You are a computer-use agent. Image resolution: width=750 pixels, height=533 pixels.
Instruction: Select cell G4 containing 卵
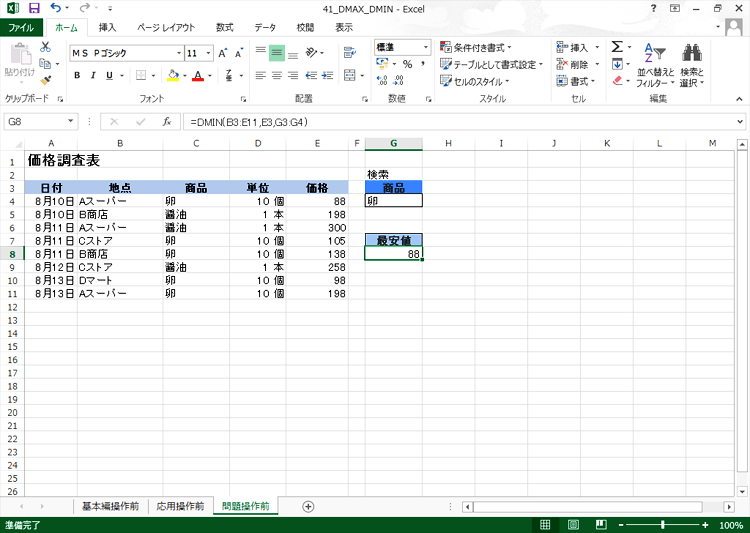point(394,201)
